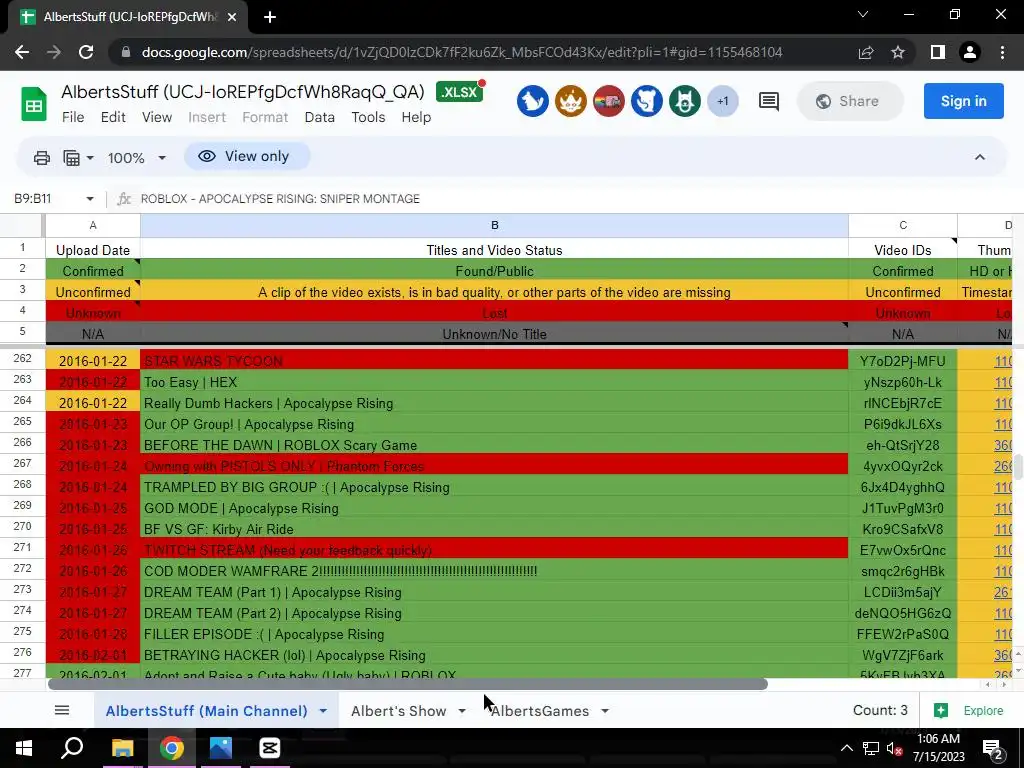Open the comment history icon
This screenshot has width=1024, height=768.
coord(769,101)
